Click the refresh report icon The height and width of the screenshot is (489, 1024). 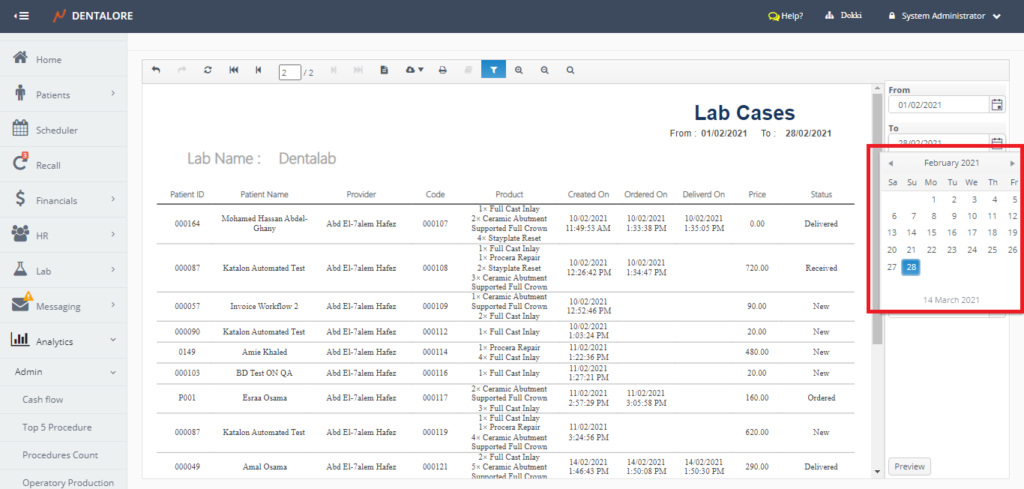click(x=207, y=70)
